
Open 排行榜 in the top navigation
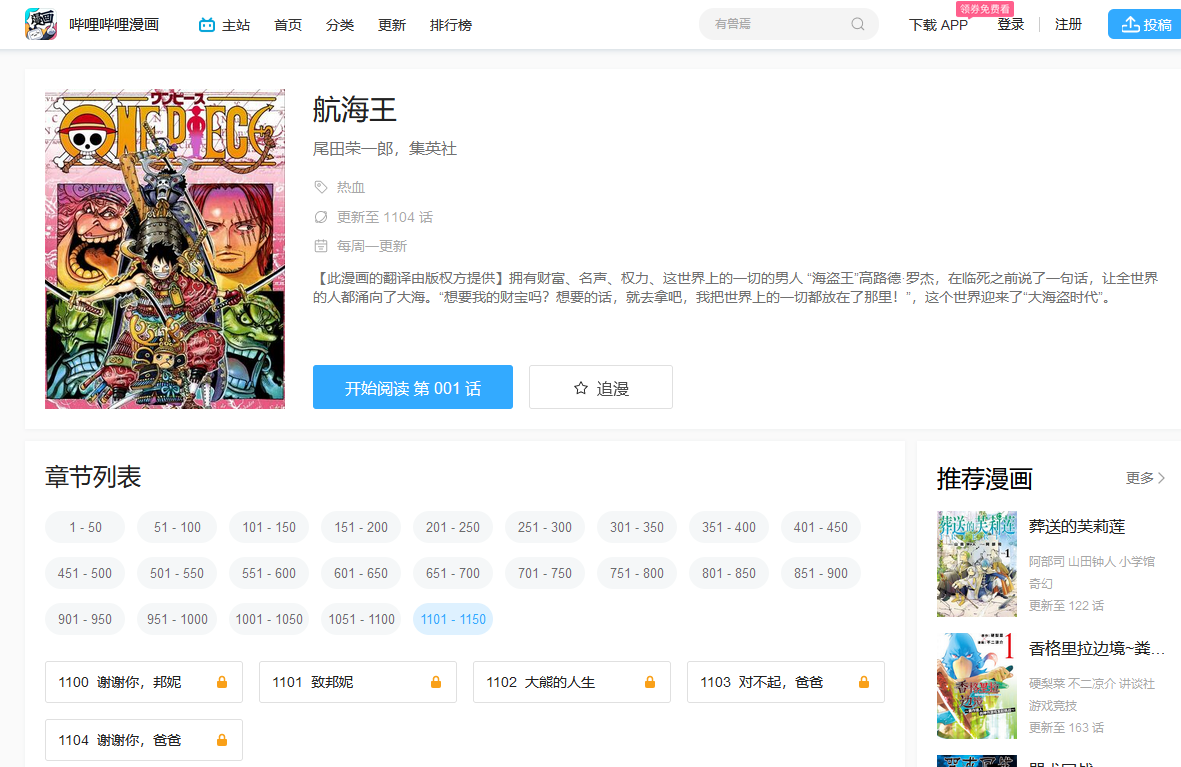click(x=450, y=25)
